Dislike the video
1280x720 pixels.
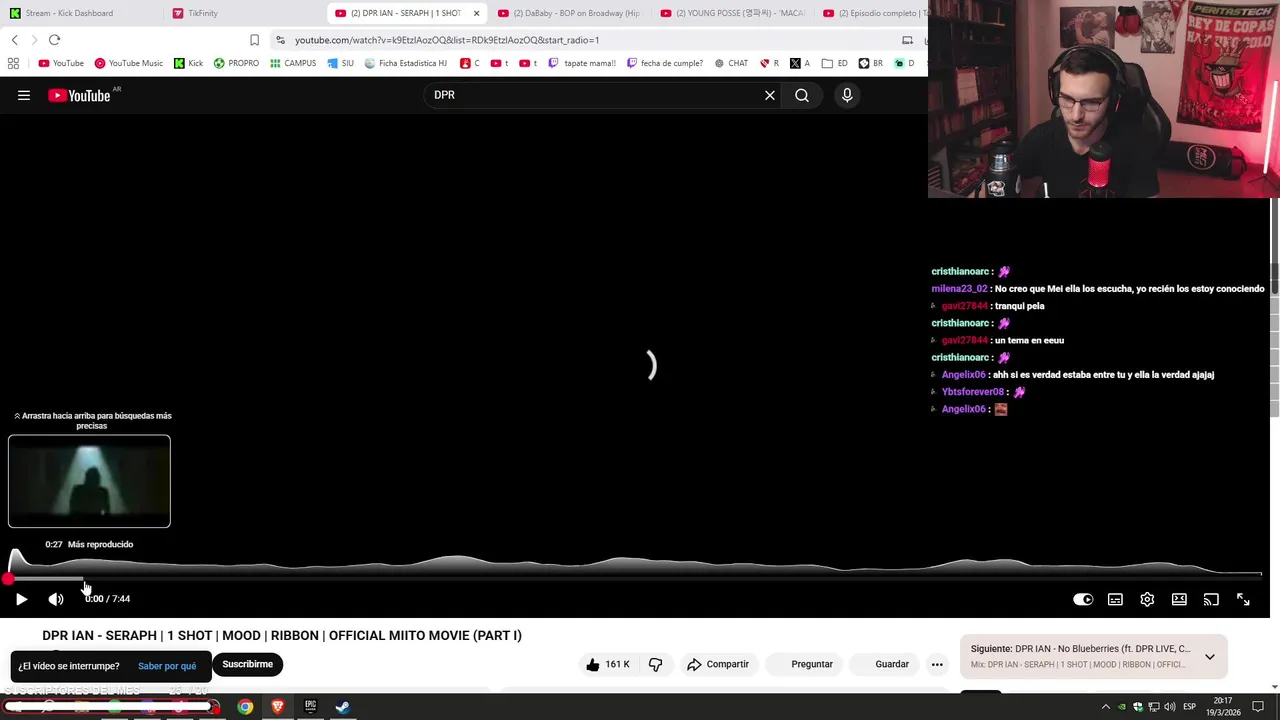pyautogui.click(x=656, y=664)
